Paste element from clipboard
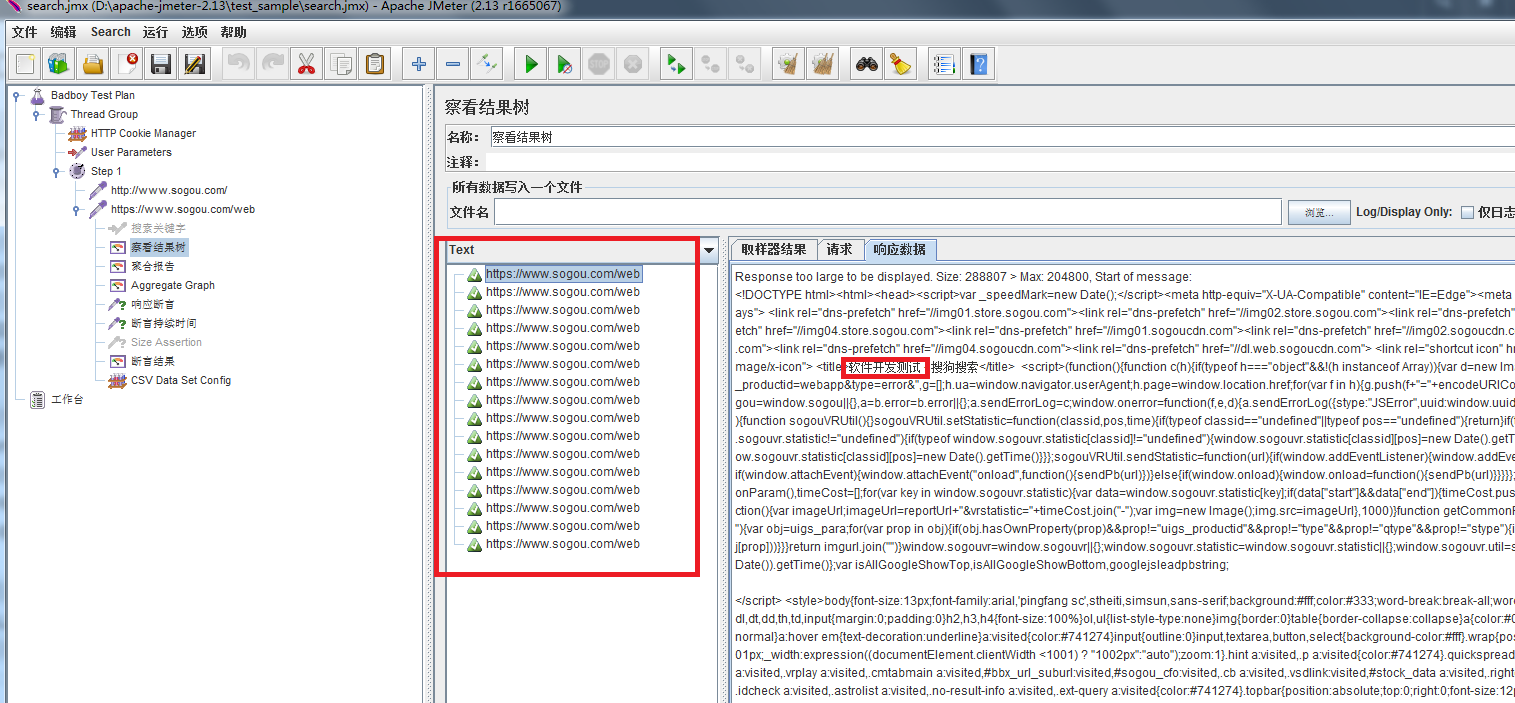This screenshot has width=1515, height=703. (374, 65)
